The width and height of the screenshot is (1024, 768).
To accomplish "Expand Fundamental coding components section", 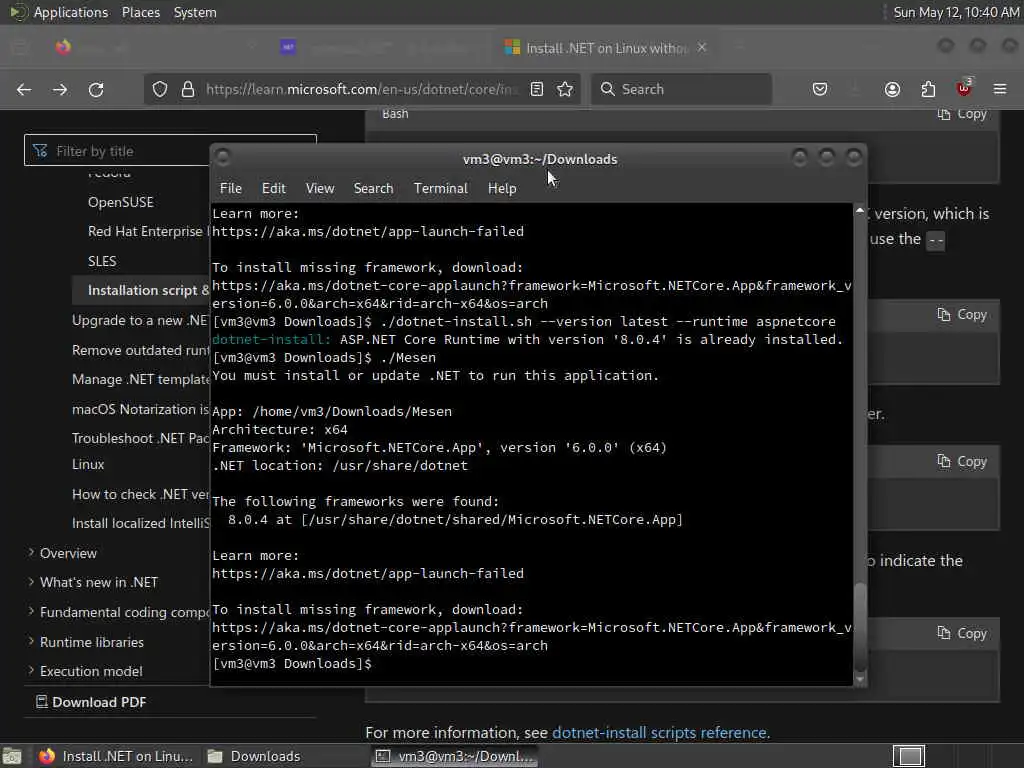I will [118, 612].
